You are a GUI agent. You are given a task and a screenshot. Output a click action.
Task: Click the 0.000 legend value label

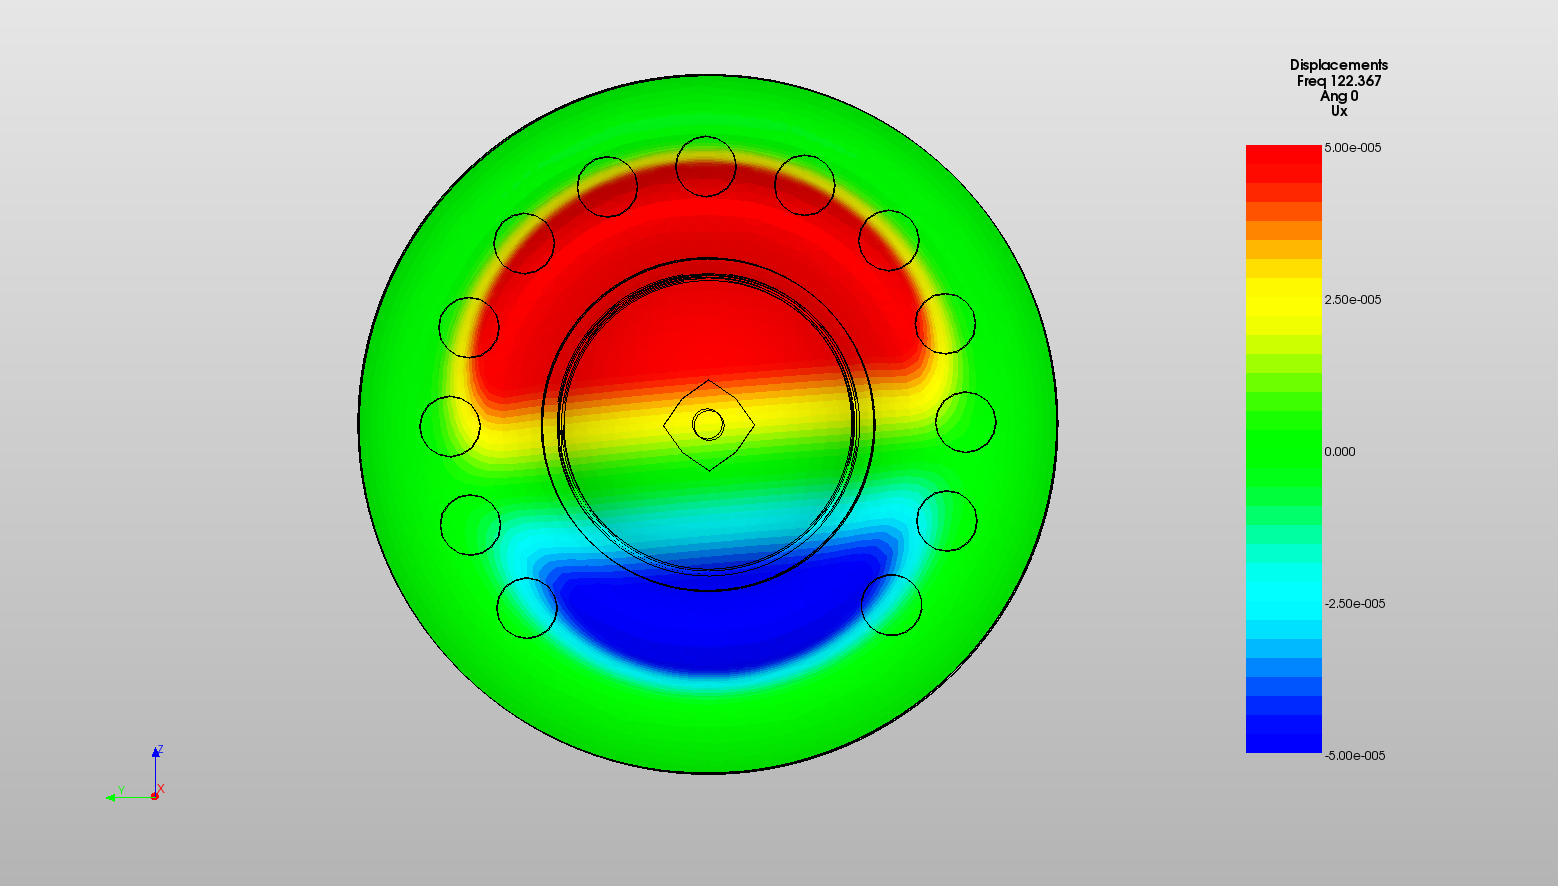click(x=1339, y=452)
